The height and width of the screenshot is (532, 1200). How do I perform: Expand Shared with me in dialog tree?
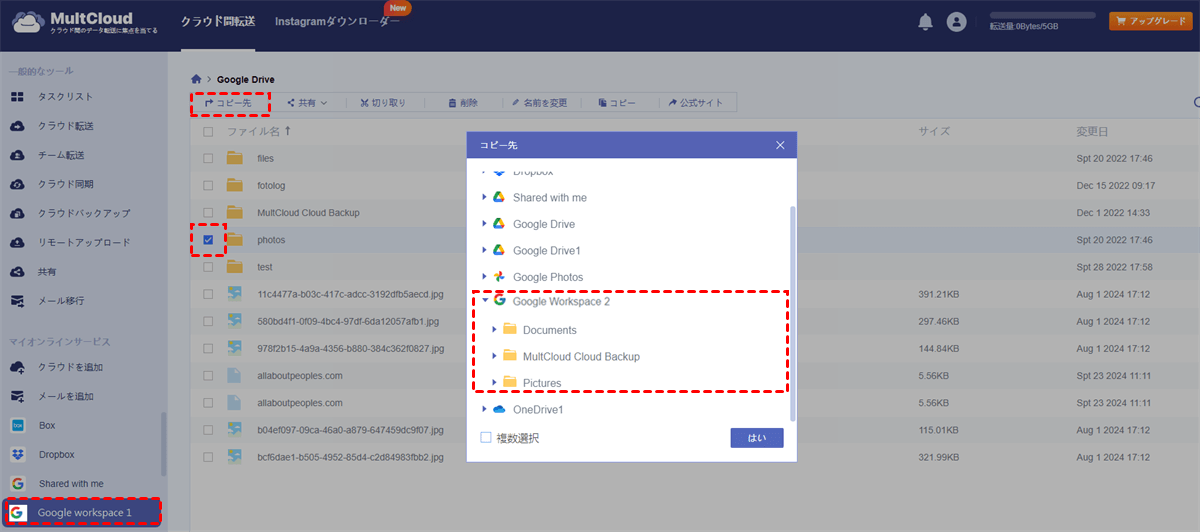[485, 198]
